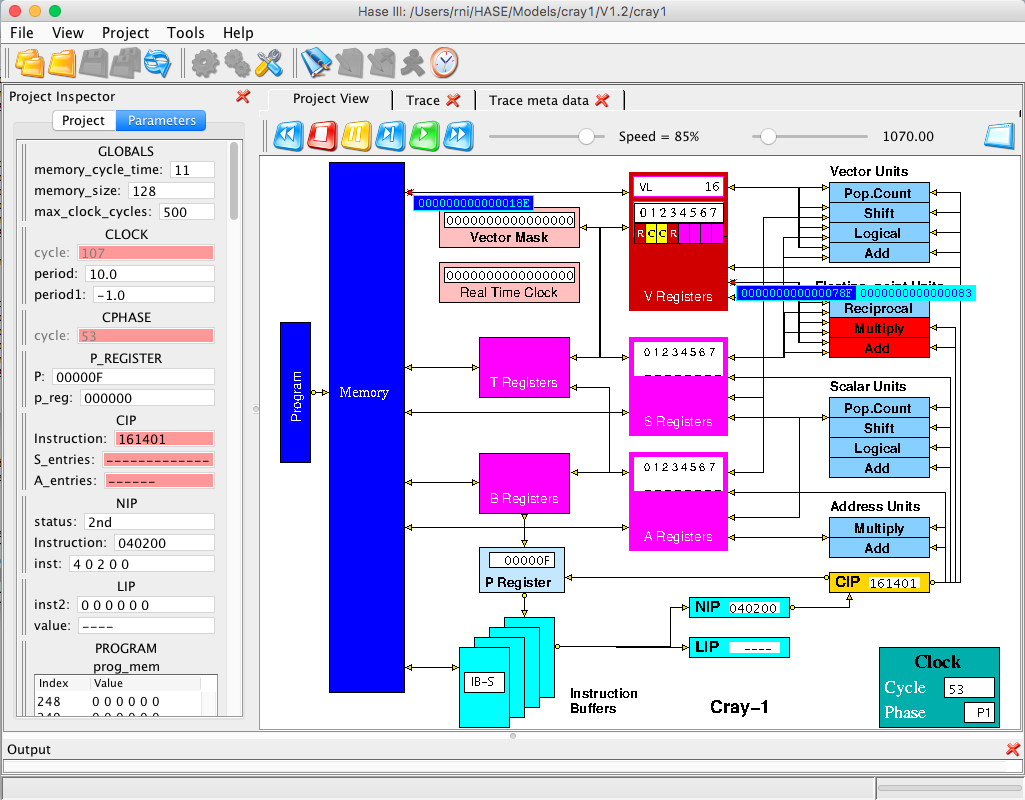The image size is (1025, 800).
Task: Open the File menu
Action: (x=22, y=33)
